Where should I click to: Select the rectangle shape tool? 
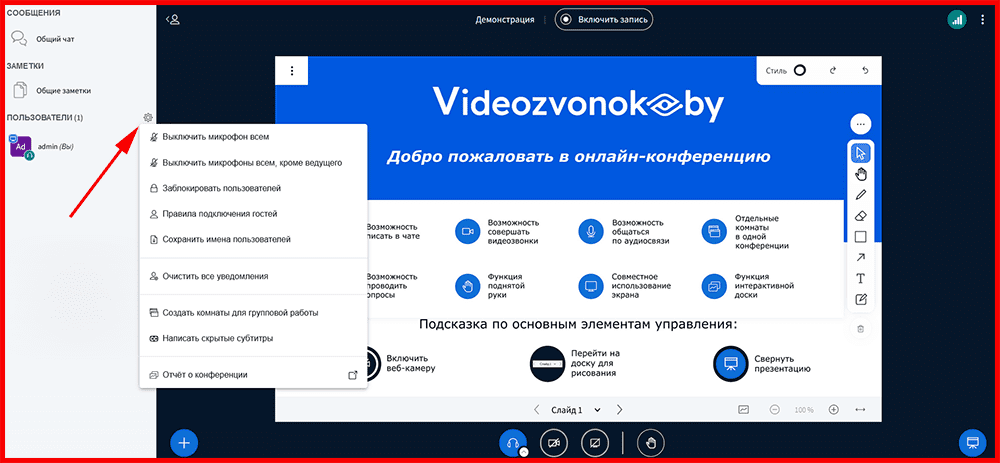point(860,237)
